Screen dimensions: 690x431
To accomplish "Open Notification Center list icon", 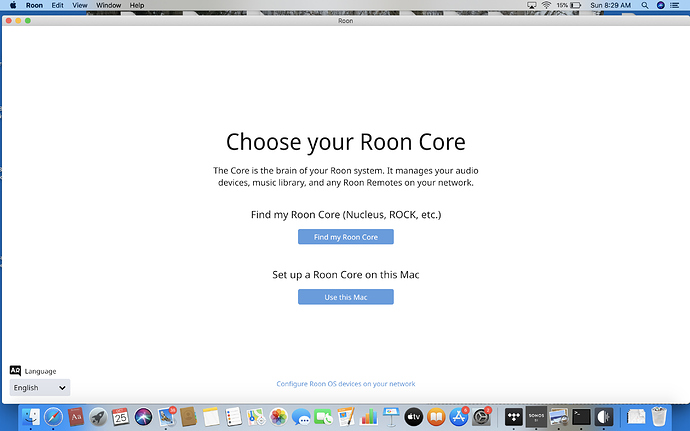I will tap(675, 5).
